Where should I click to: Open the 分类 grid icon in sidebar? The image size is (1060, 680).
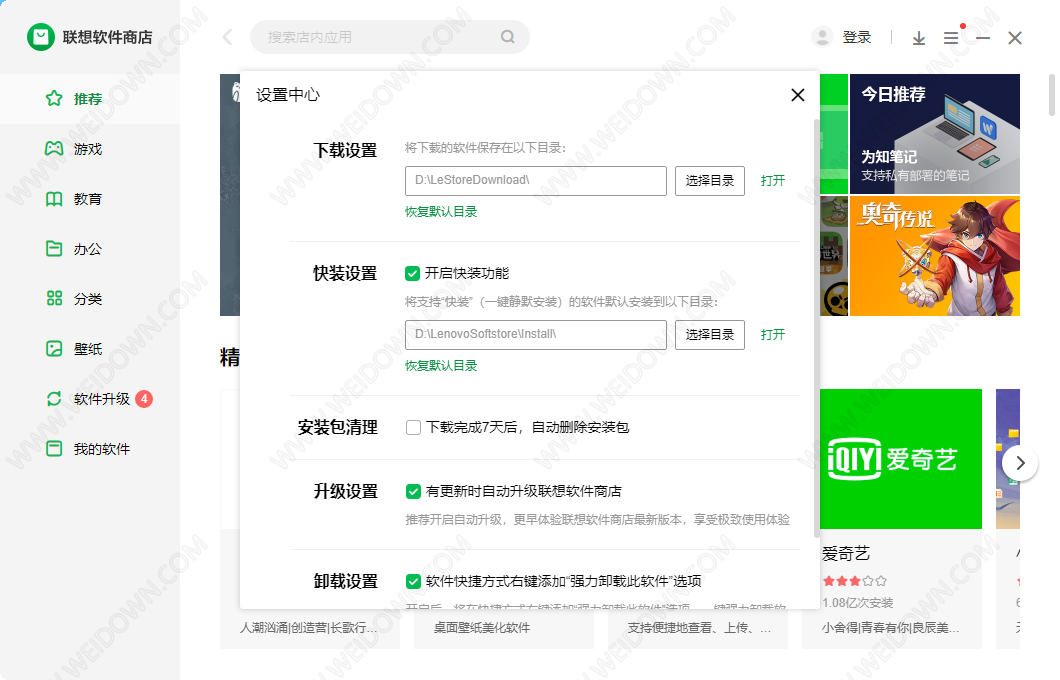pyautogui.click(x=54, y=299)
